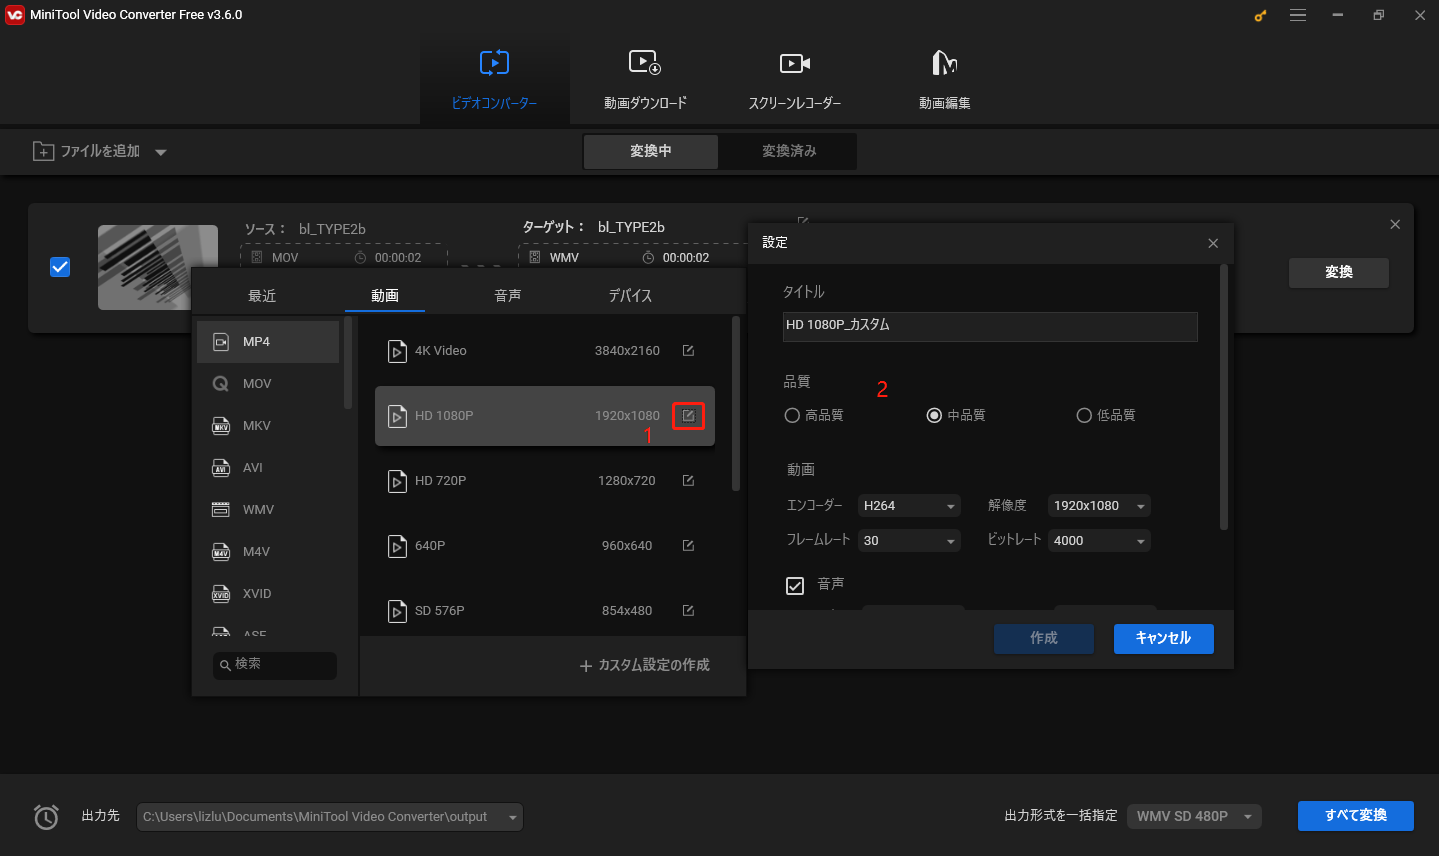Select the MP4 format in sidebar
The image size is (1439, 856).
click(x=268, y=342)
